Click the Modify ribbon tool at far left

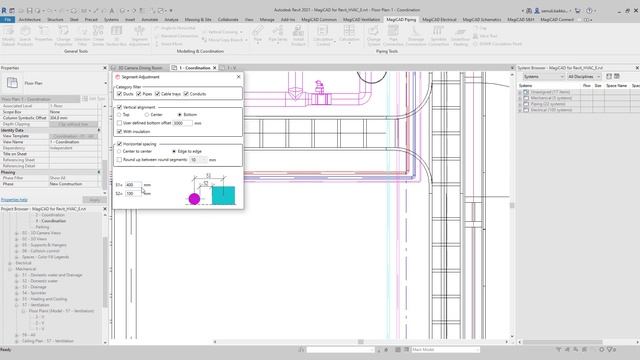tap(8, 36)
